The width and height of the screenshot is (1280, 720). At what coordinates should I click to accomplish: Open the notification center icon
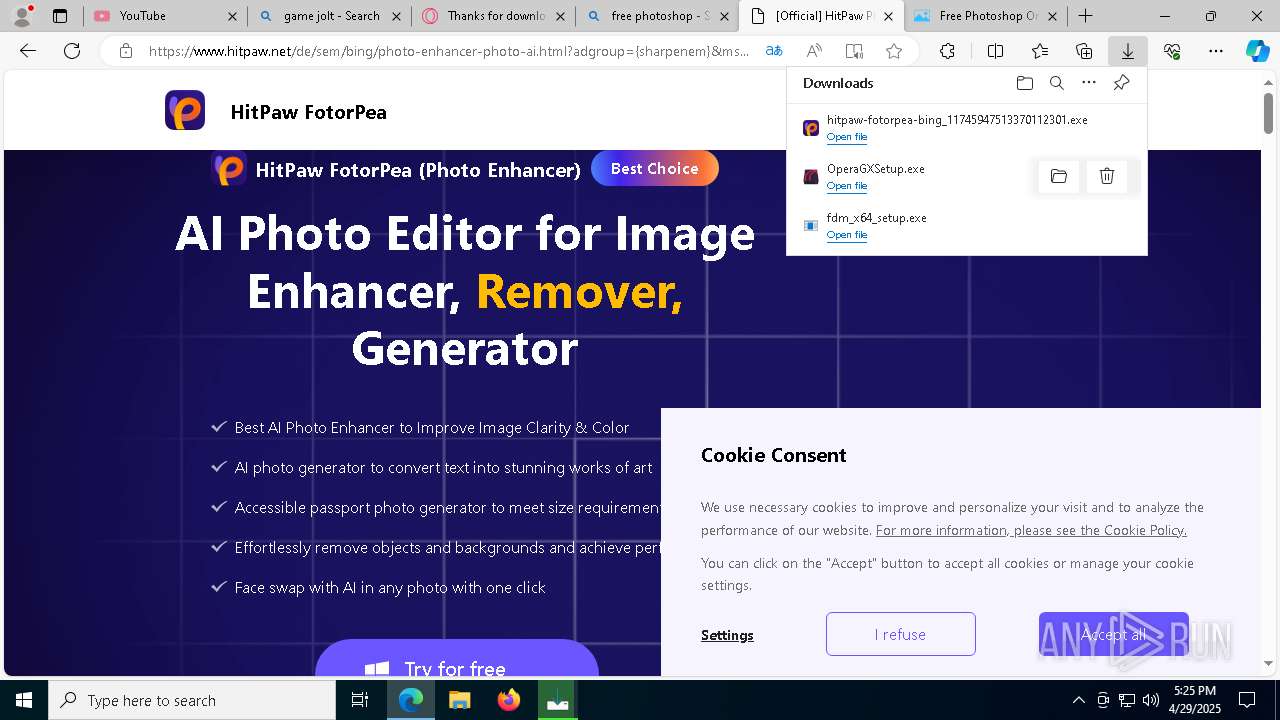[1247, 700]
